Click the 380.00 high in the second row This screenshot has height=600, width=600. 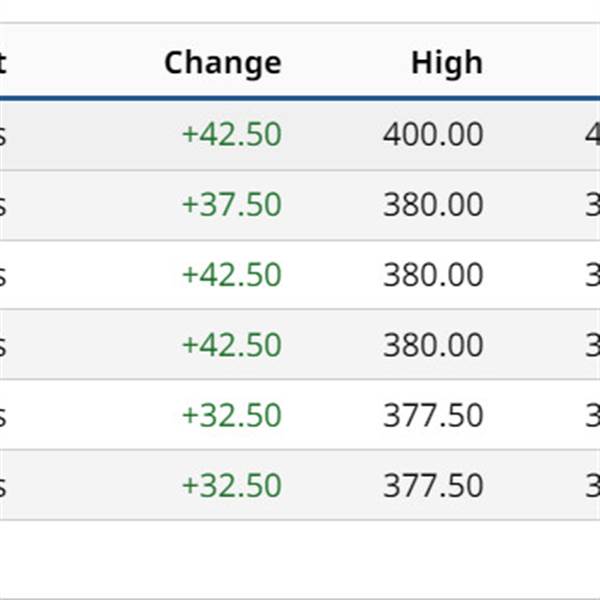point(432,205)
